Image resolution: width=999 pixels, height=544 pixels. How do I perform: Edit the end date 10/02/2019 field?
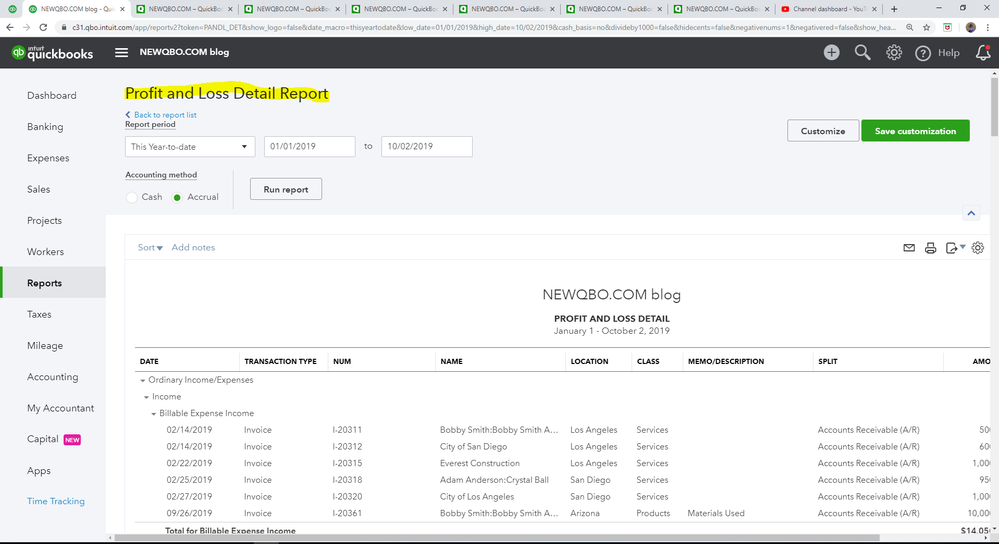pyautogui.click(x=427, y=147)
